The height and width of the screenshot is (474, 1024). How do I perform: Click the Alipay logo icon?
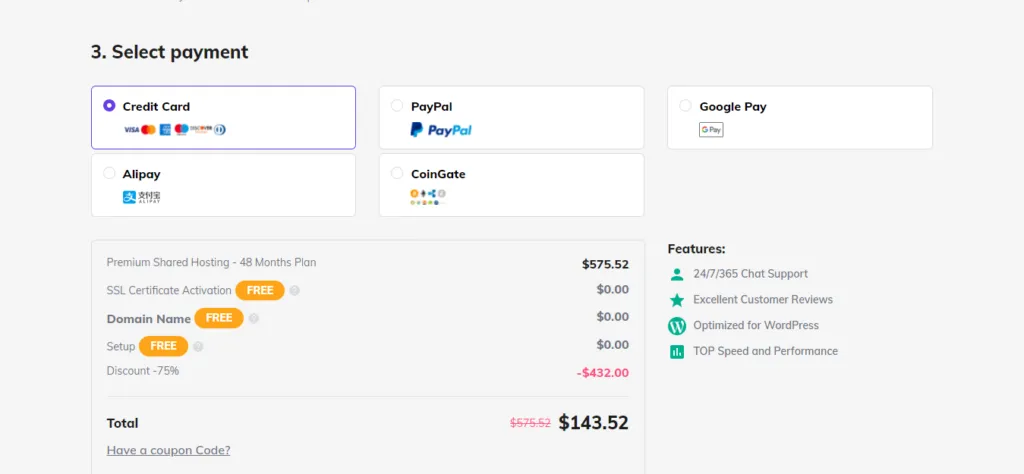tap(141, 197)
